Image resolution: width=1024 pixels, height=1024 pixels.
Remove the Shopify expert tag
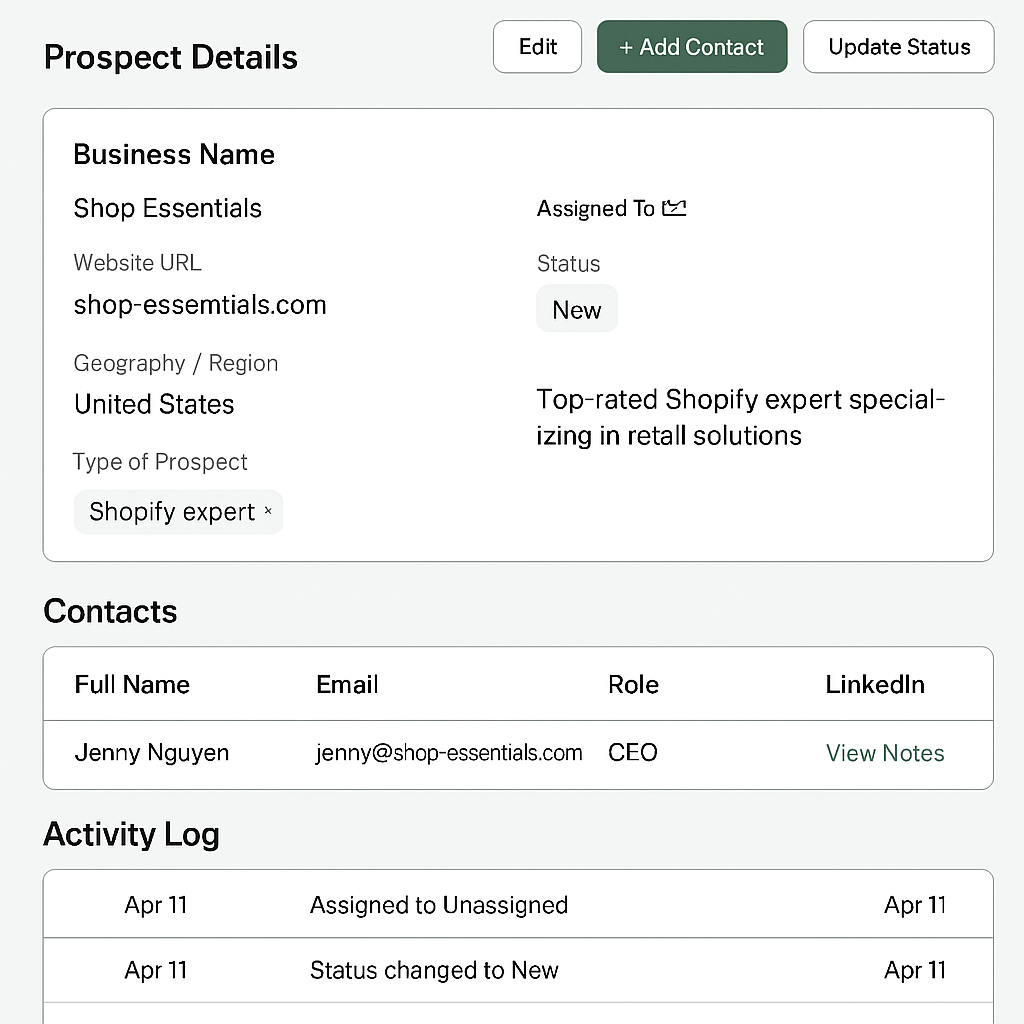click(268, 512)
